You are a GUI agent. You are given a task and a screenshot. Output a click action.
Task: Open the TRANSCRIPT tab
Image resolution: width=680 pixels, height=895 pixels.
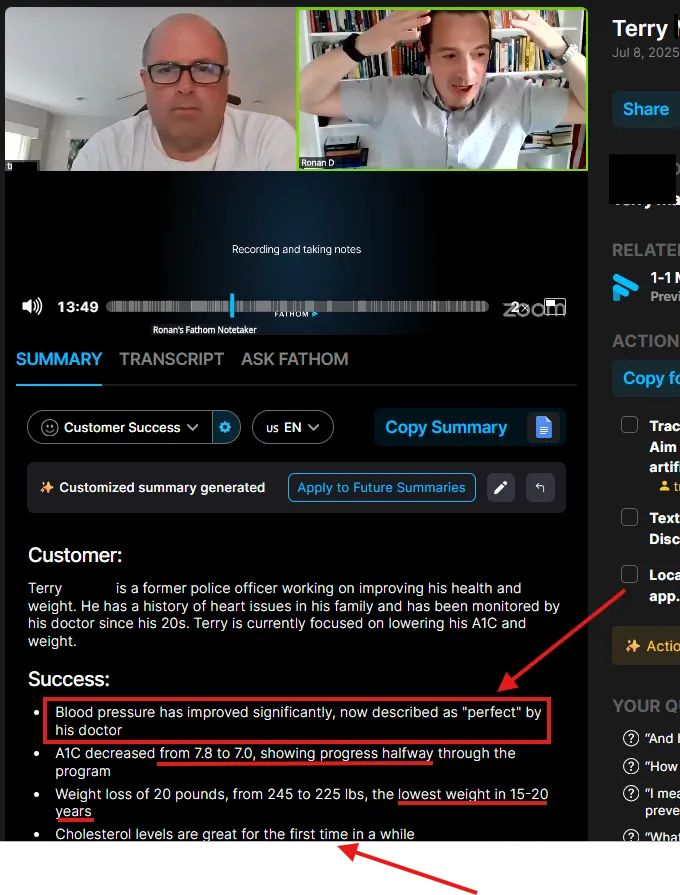(171, 359)
